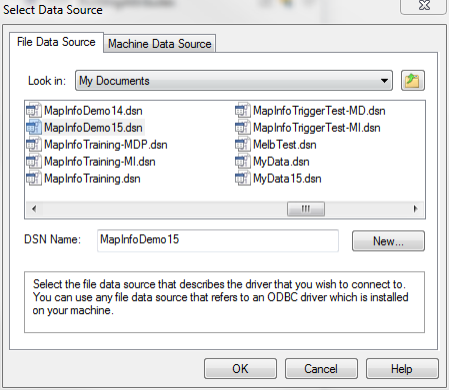449x390 pixels.
Task: Open the Look in dropdown arrow
Action: click(384, 81)
